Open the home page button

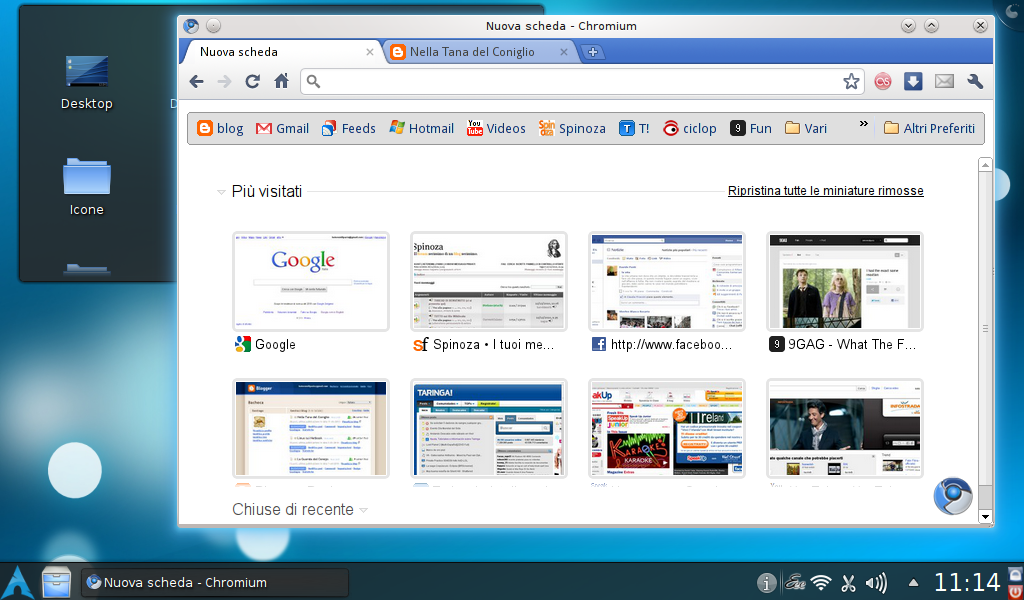[281, 81]
